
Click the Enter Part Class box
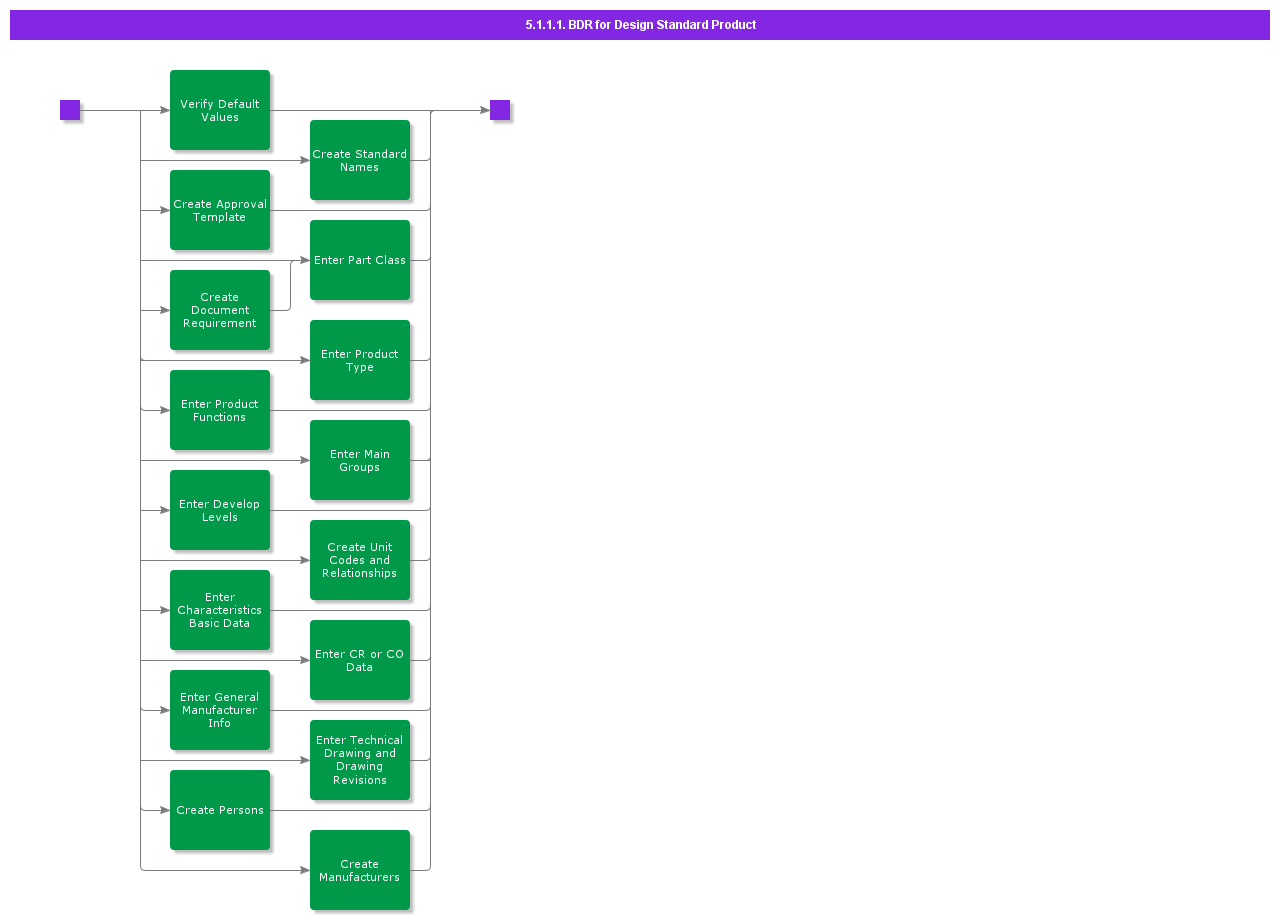click(360, 260)
